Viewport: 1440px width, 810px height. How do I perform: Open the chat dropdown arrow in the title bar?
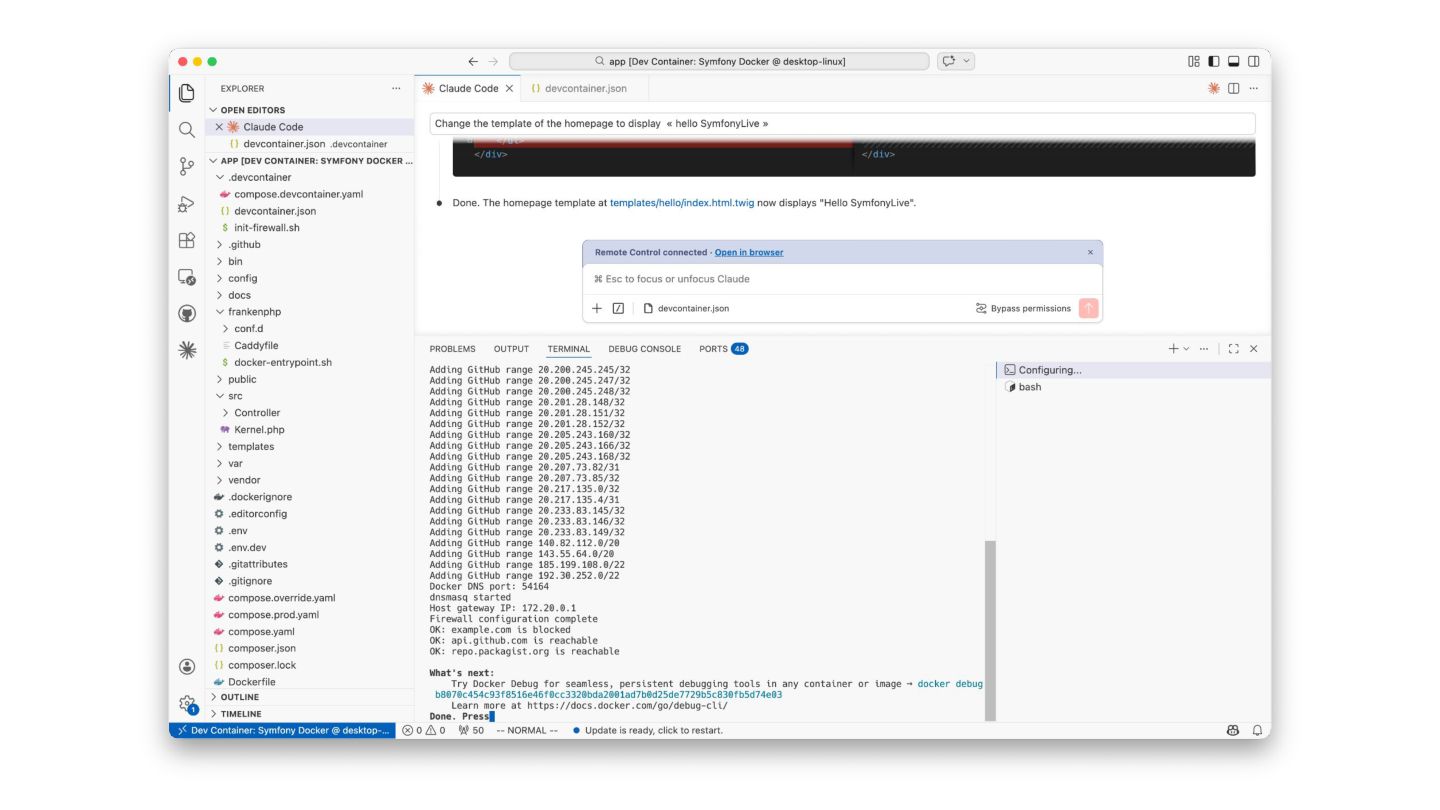point(966,61)
